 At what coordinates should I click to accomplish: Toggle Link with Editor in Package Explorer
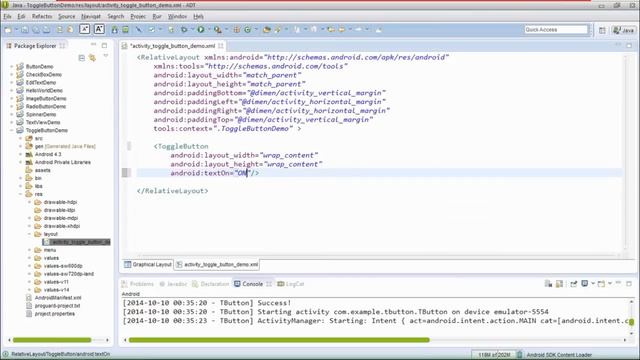pyautogui.click(x=93, y=58)
